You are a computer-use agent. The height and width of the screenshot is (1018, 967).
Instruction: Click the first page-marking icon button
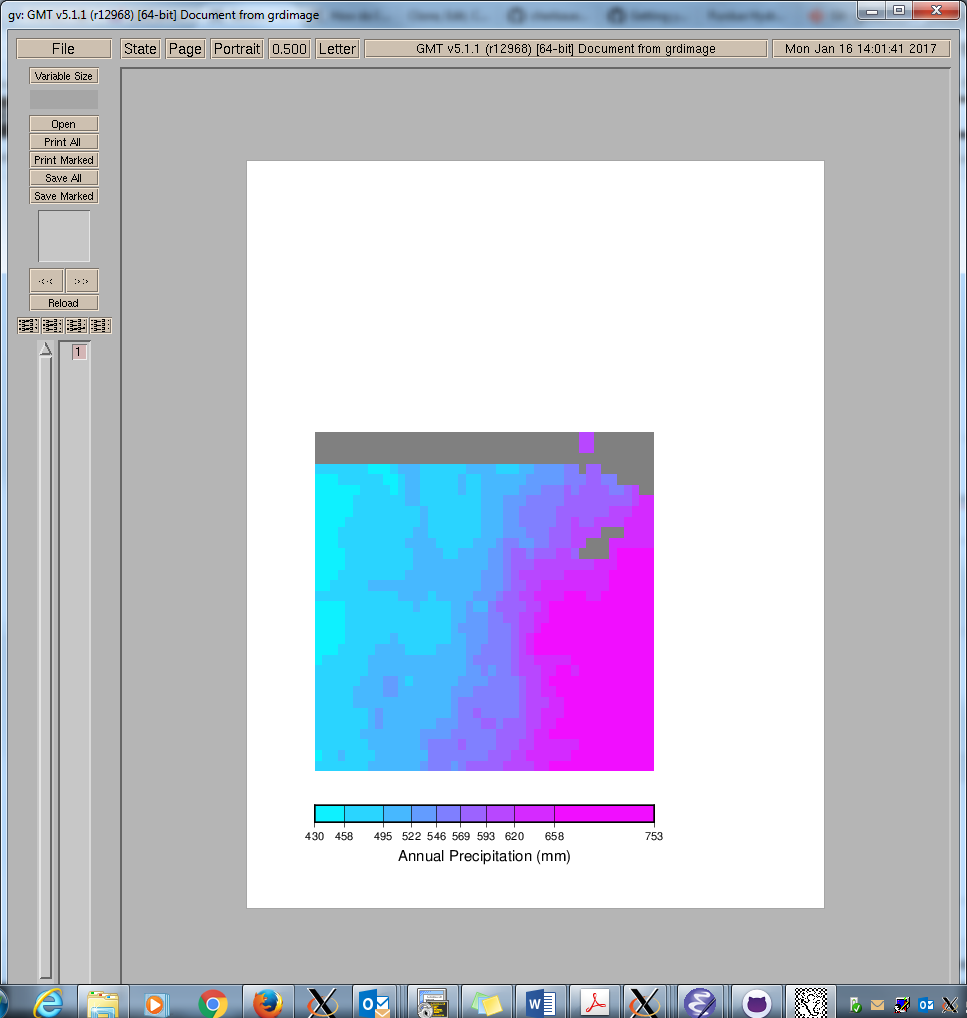point(28,326)
